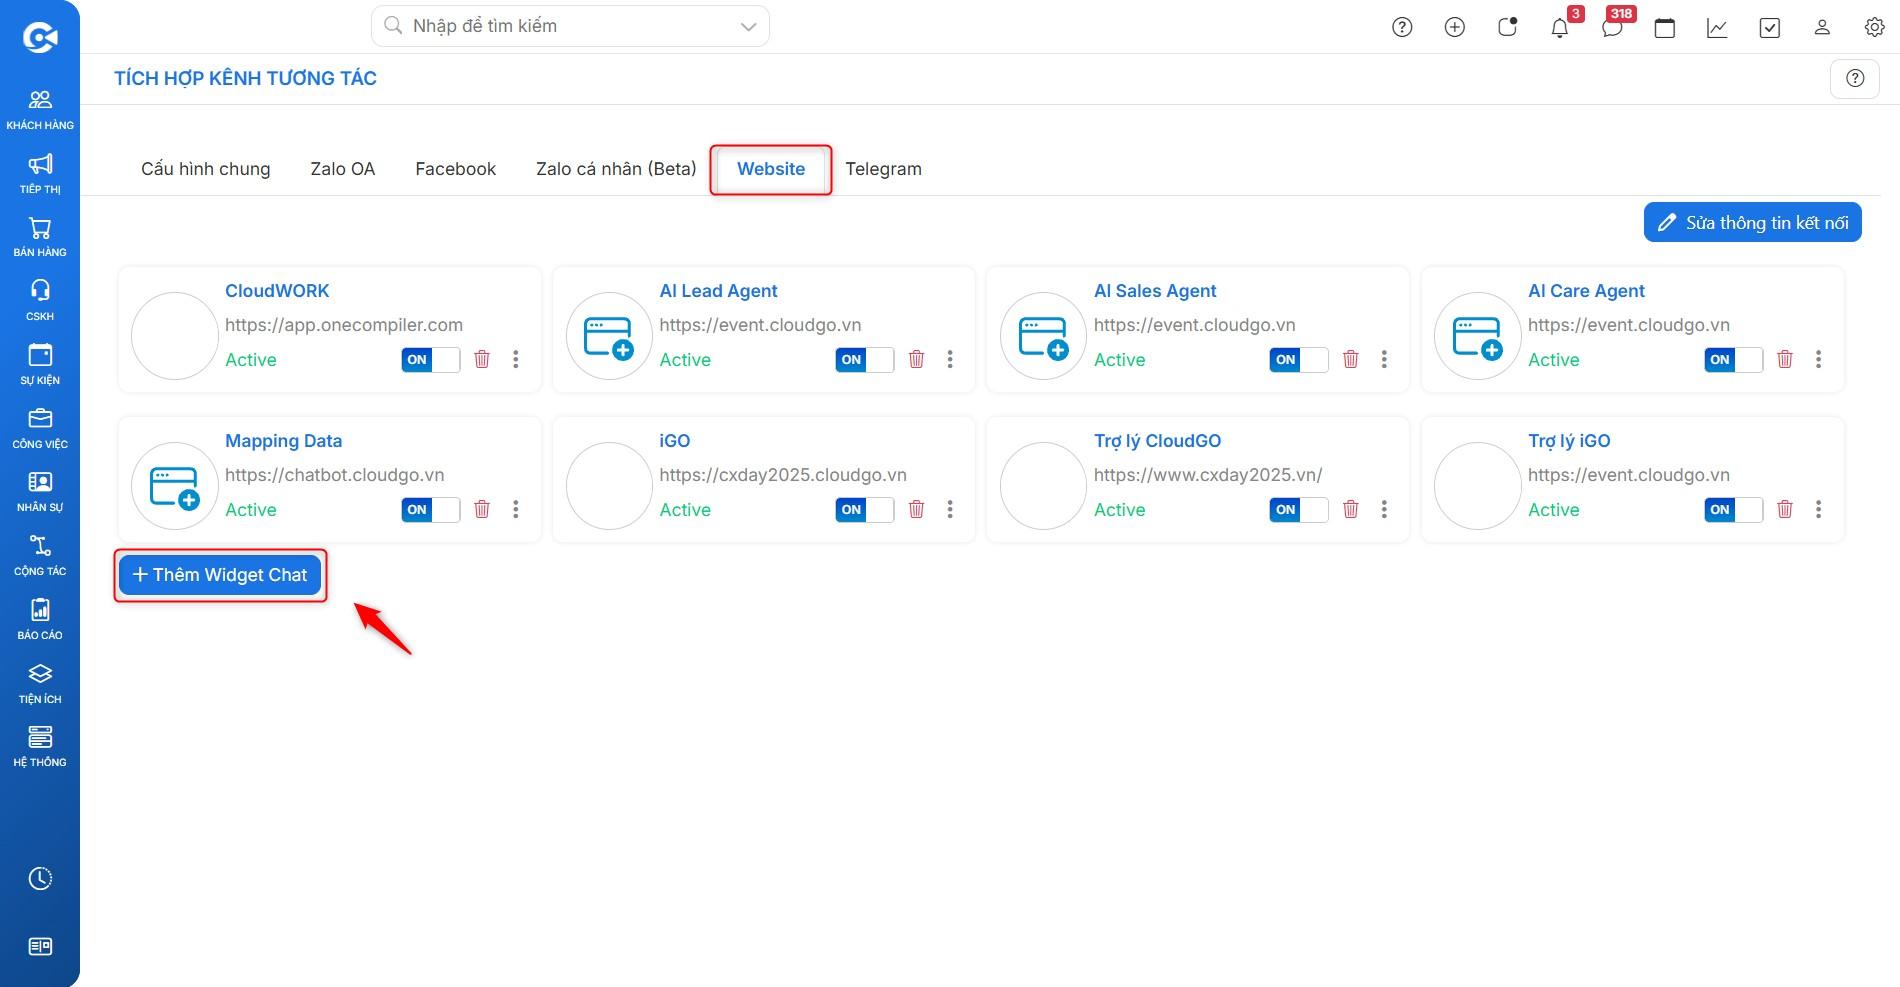Switch to the Zalo OA tab
Screen dimensions: 1900x987
(343, 169)
